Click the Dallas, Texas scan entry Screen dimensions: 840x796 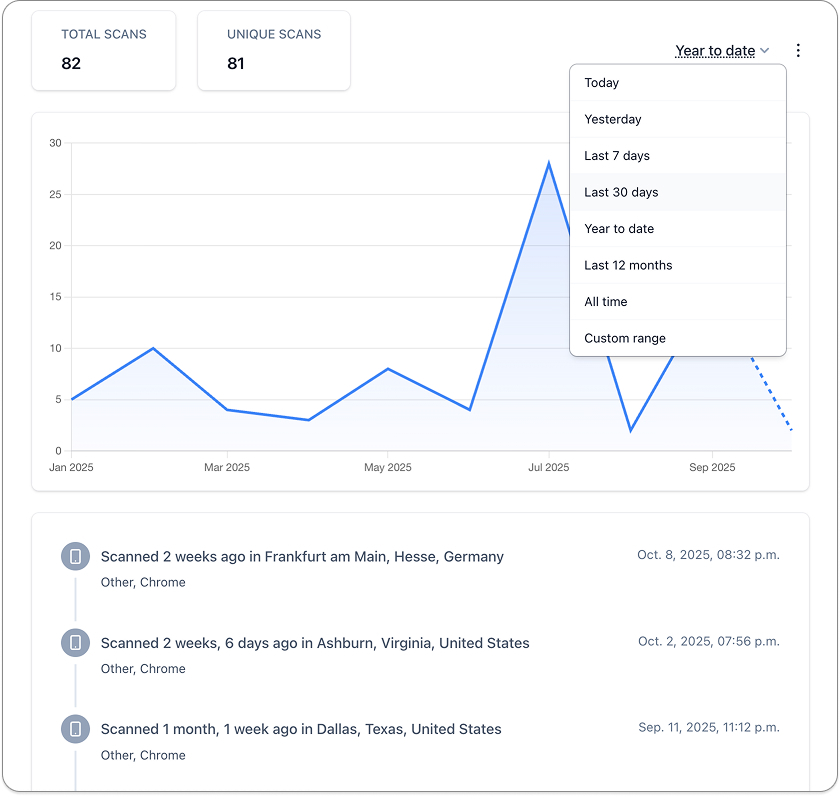click(x=301, y=729)
